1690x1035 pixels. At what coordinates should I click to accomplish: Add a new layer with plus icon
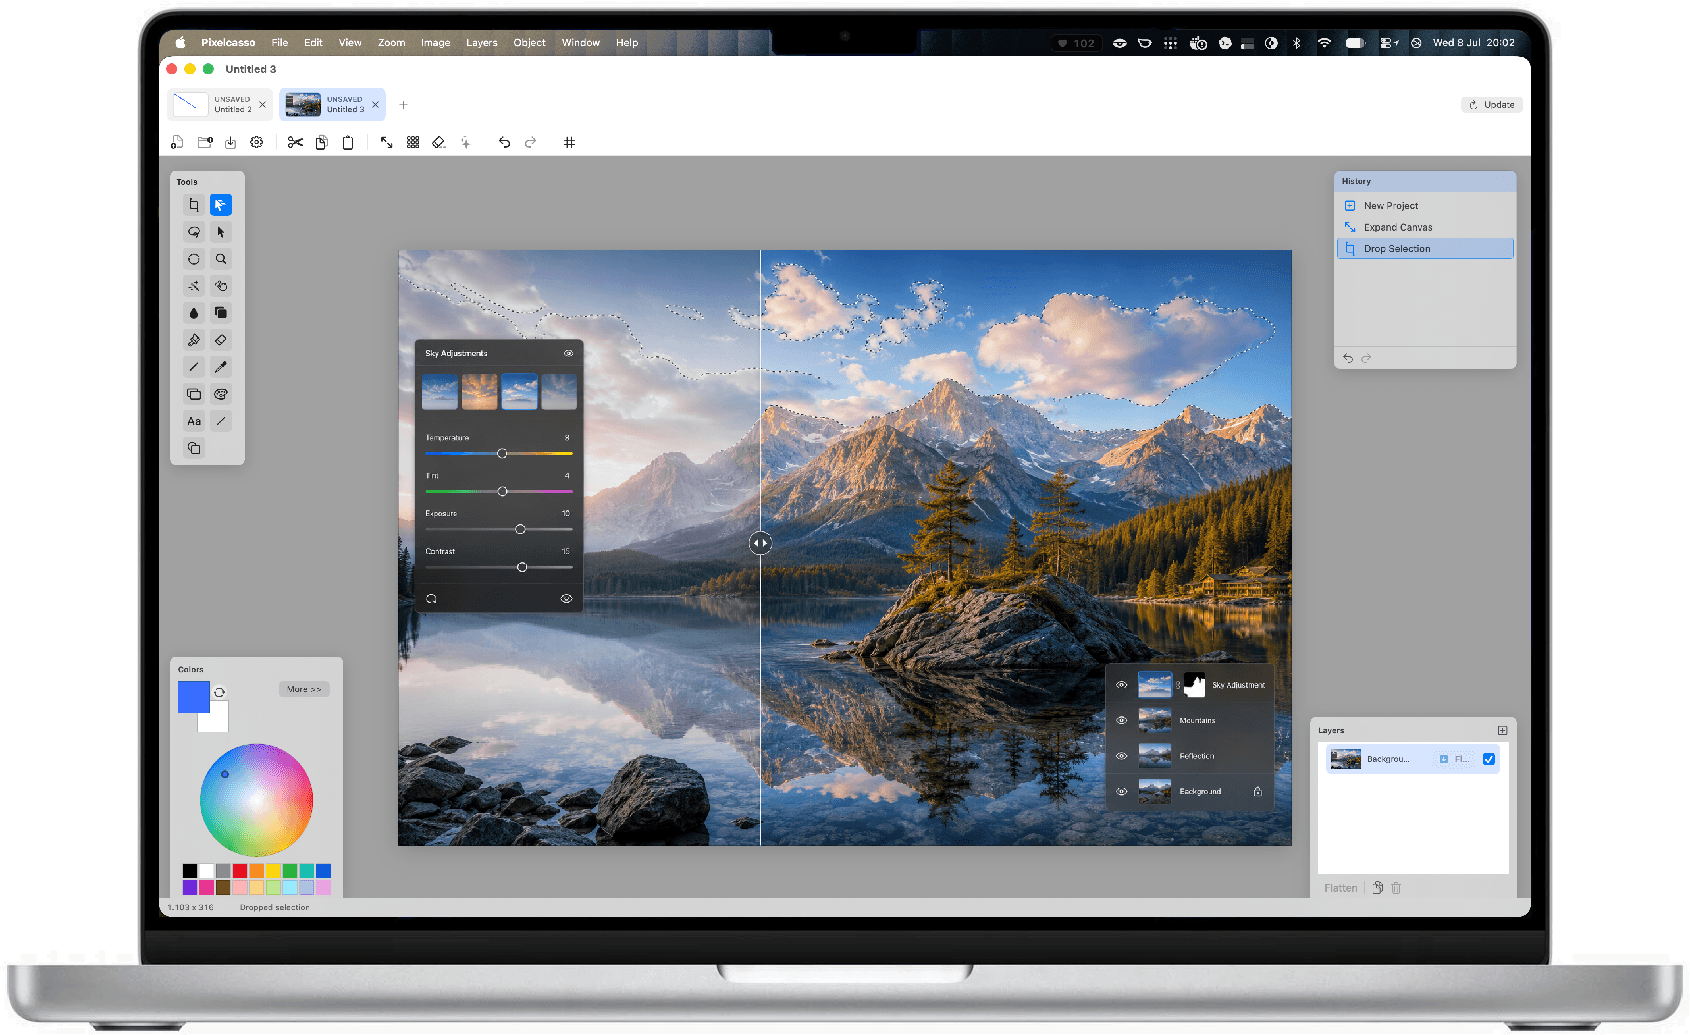[x=1502, y=730]
